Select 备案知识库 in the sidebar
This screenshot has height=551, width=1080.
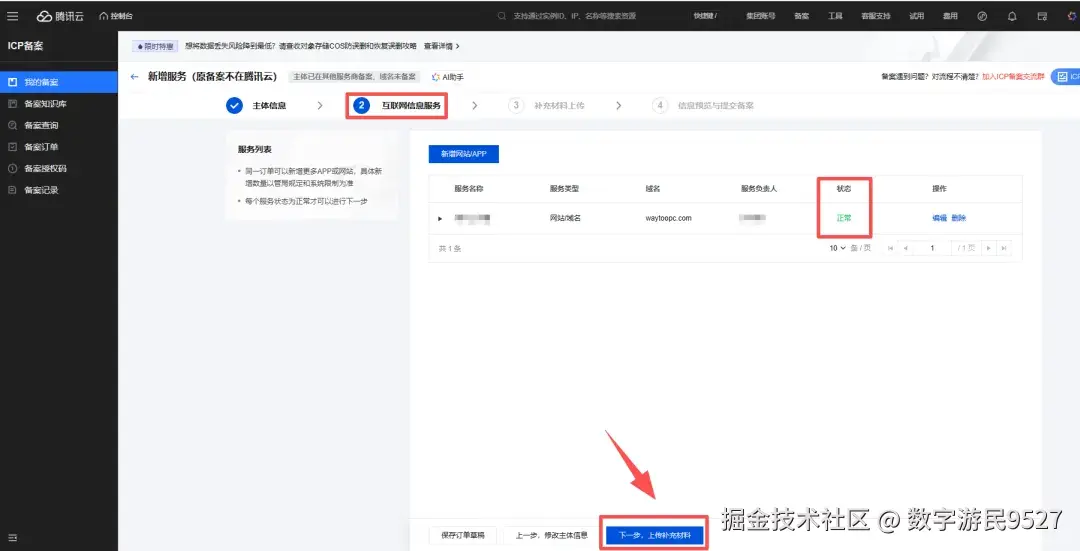click(x=59, y=103)
